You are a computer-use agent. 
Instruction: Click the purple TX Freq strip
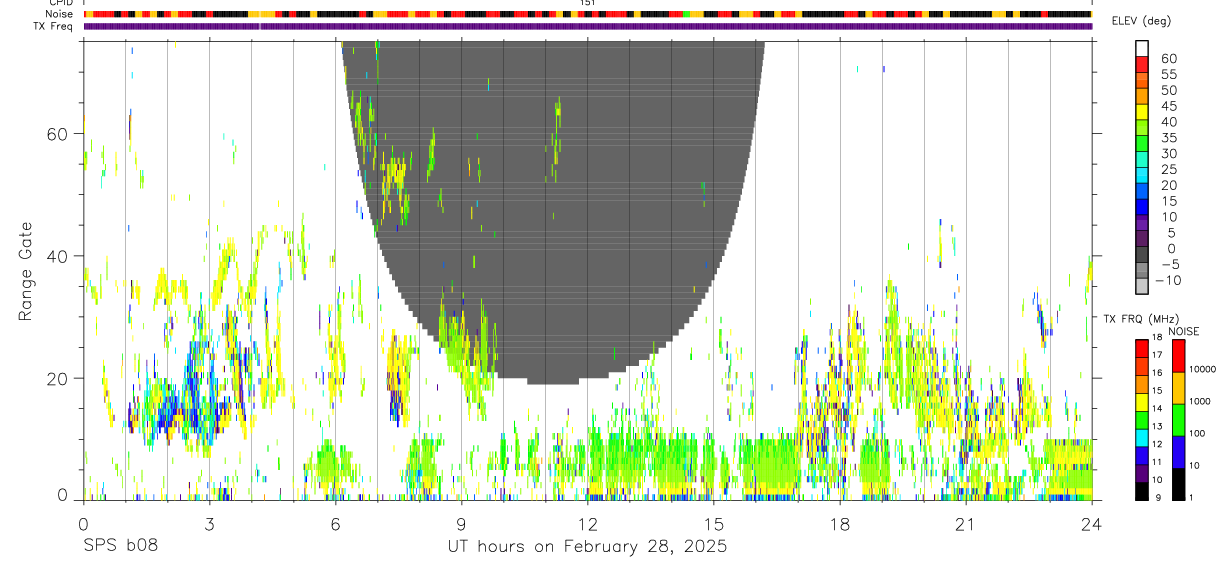[x=588, y=26]
